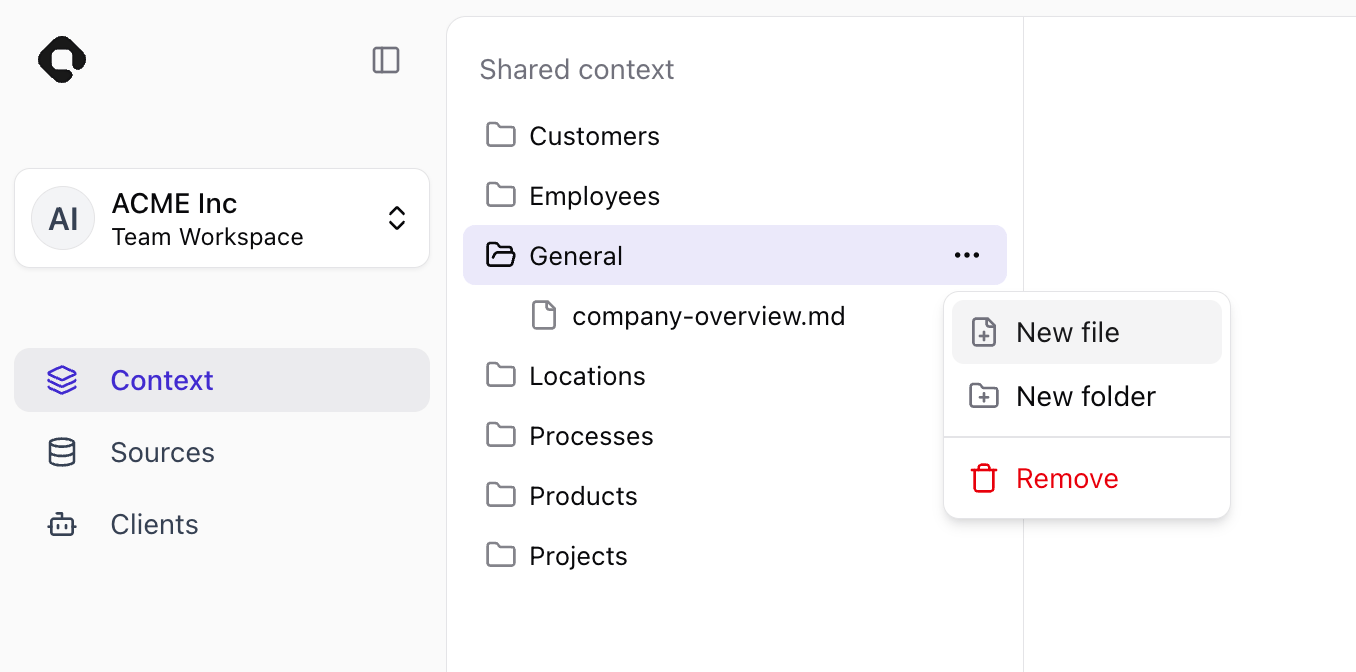Expand the Processes folder
Image resolution: width=1356 pixels, height=672 pixels.
click(x=735, y=435)
